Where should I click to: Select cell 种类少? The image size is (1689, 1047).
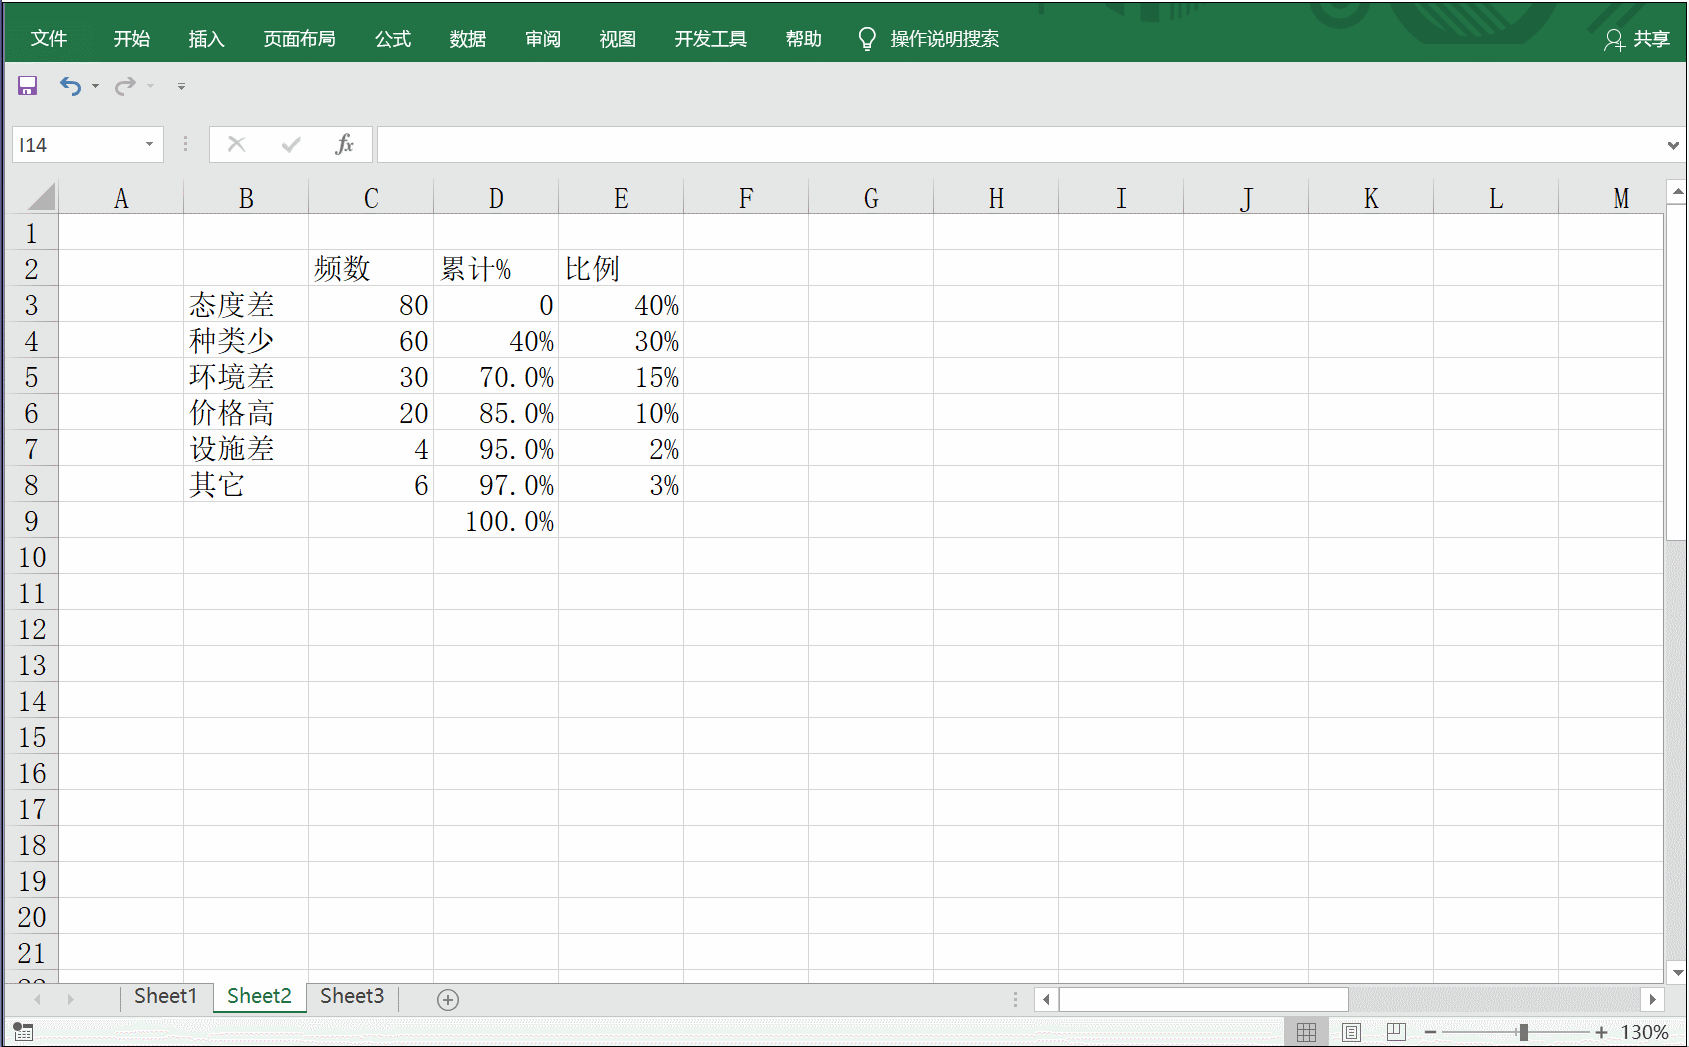tap(246, 341)
